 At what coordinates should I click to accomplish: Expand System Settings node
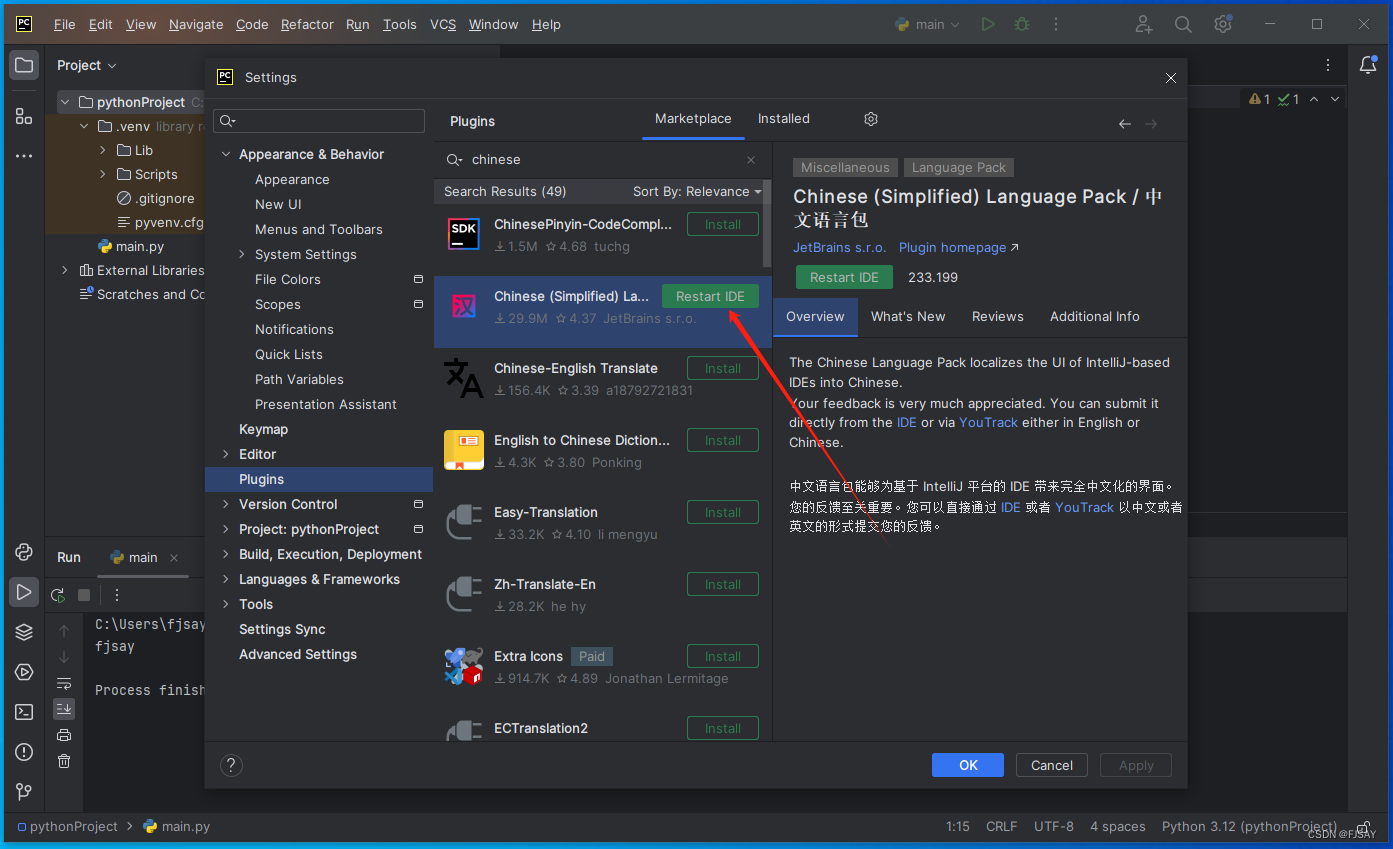[x=242, y=254]
